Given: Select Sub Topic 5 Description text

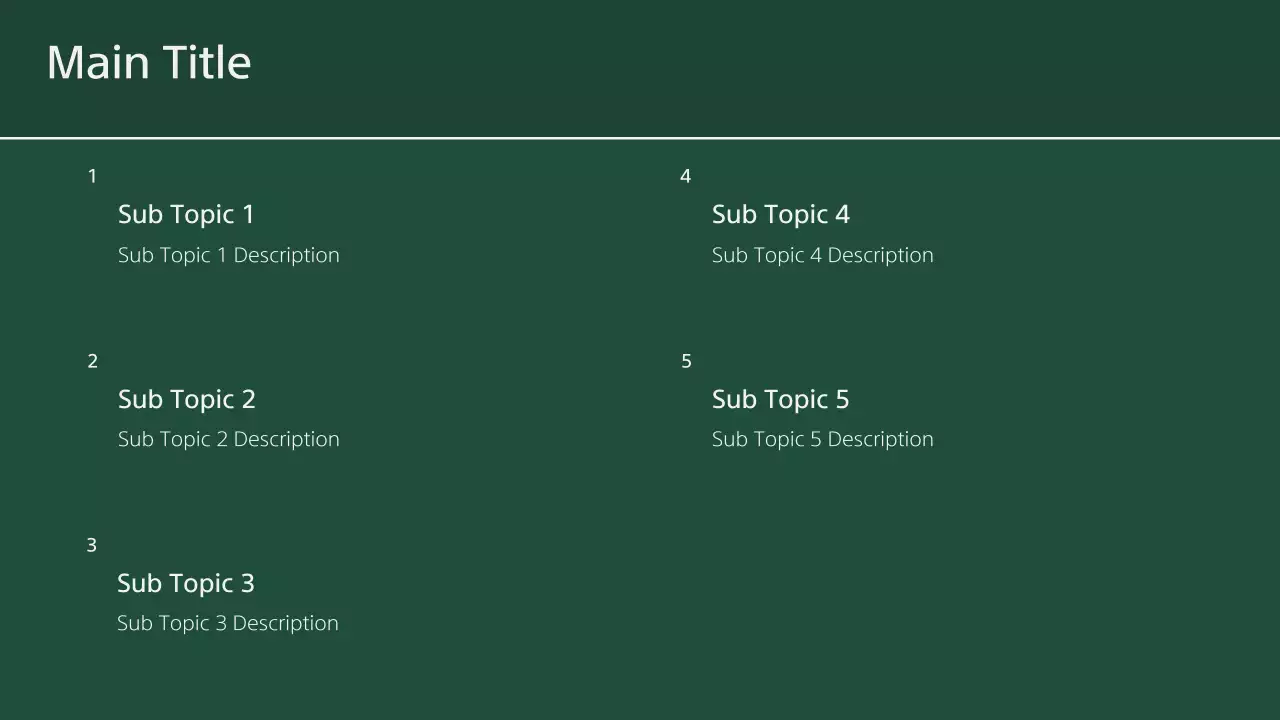Looking at the screenshot, I should 822,439.
